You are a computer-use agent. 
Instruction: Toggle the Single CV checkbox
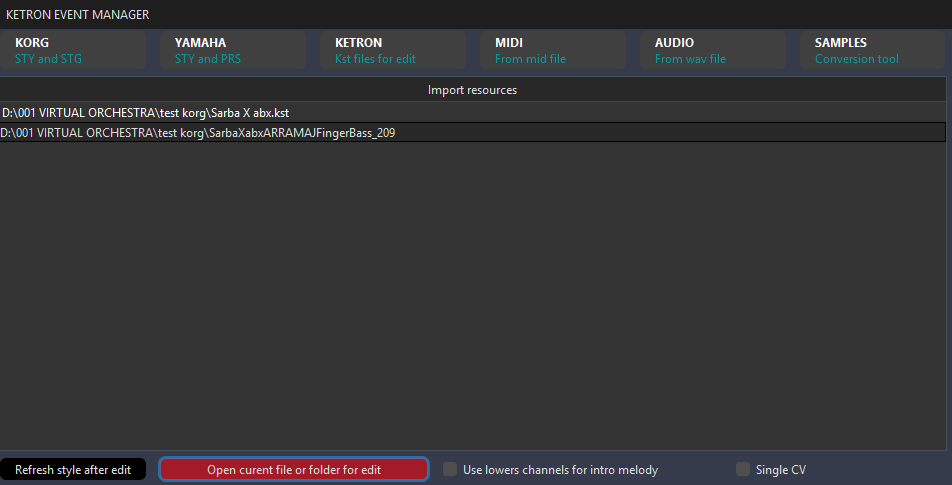coord(743,469)
